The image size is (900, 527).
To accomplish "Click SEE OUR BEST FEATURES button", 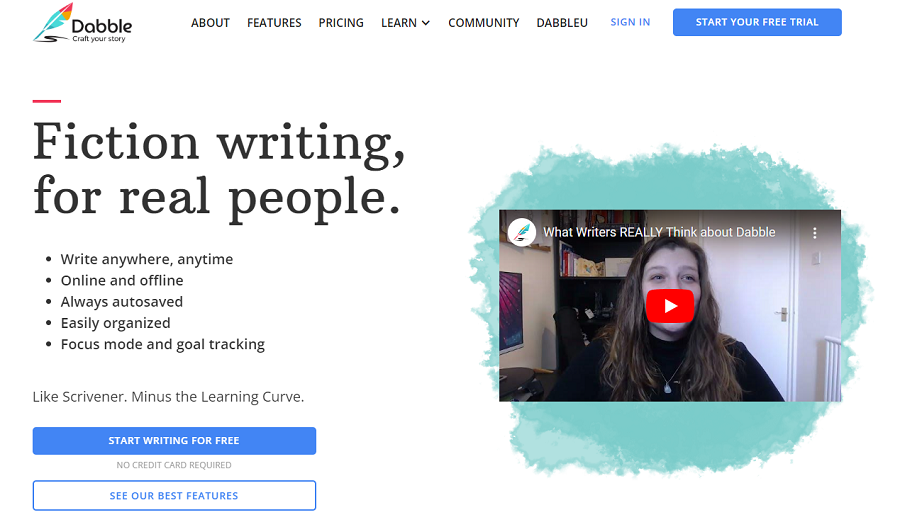I will pos(174,495).
